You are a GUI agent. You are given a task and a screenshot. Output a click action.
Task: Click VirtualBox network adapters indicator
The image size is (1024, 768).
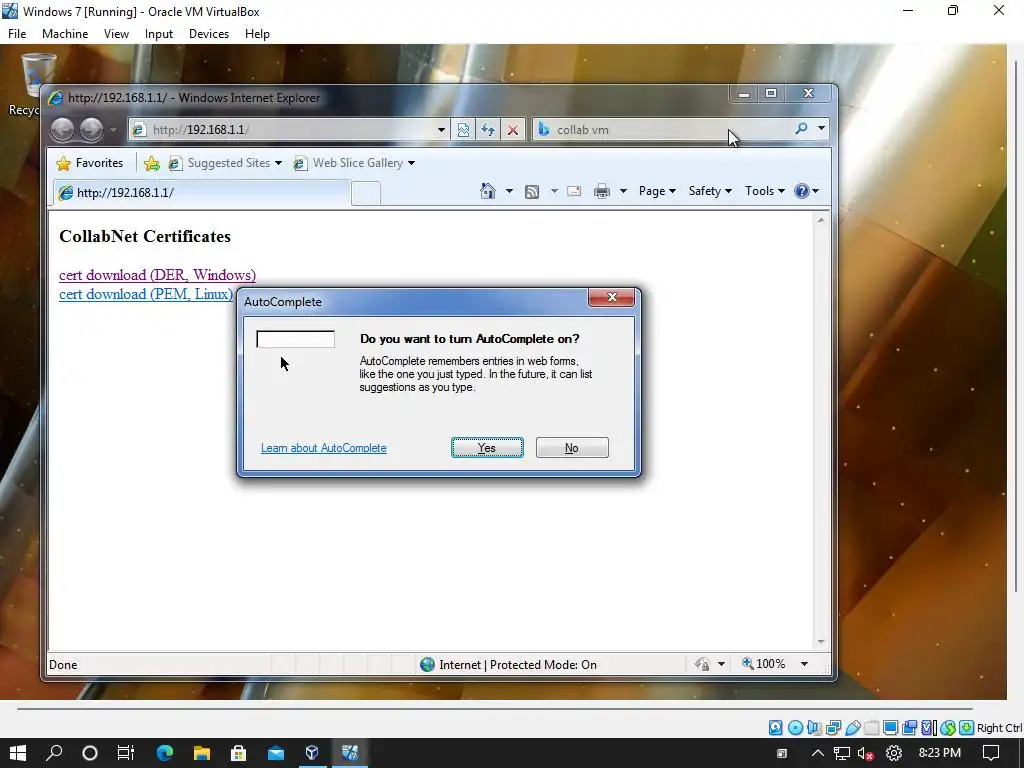click(x=833, y=728)
